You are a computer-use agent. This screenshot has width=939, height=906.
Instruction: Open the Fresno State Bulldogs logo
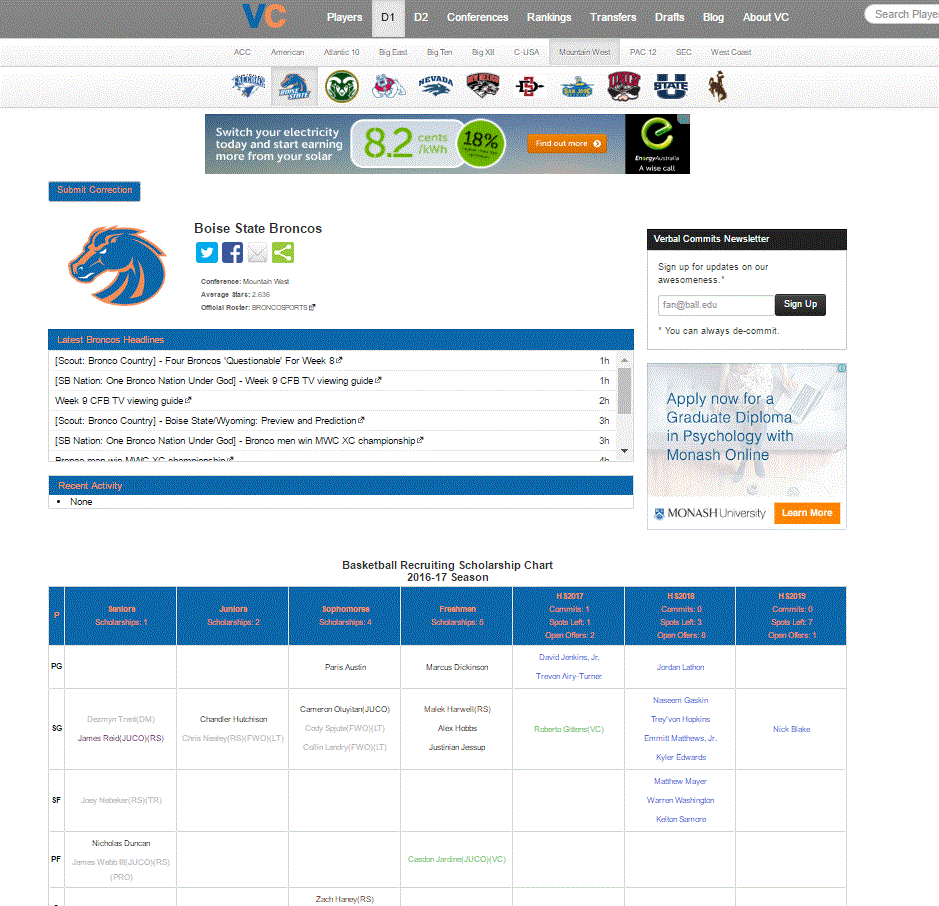[389, 86]
